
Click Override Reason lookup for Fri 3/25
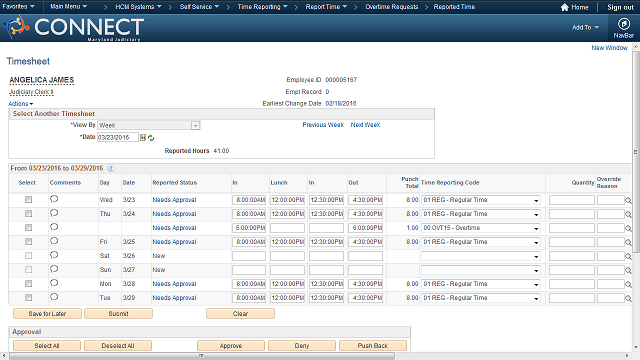coord(628,242)
